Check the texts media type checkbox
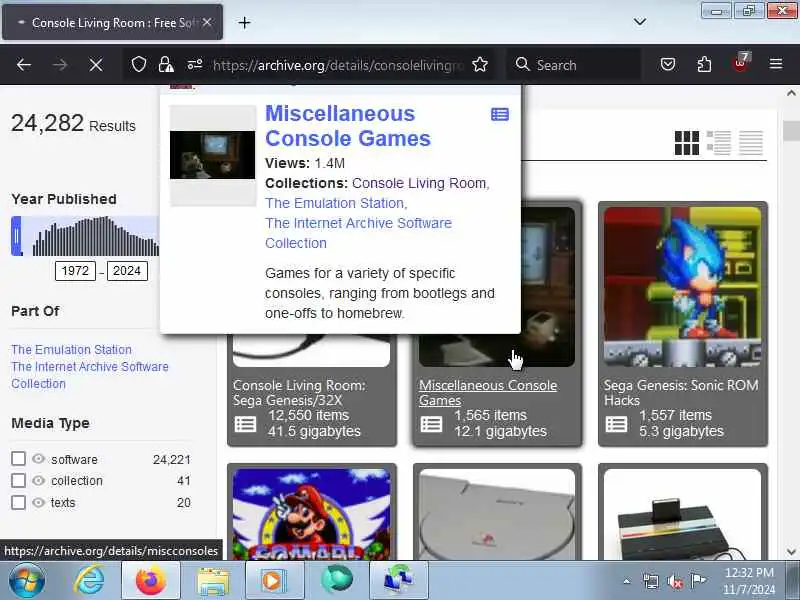This screenshot has width=800, height=600. (18, 503)
